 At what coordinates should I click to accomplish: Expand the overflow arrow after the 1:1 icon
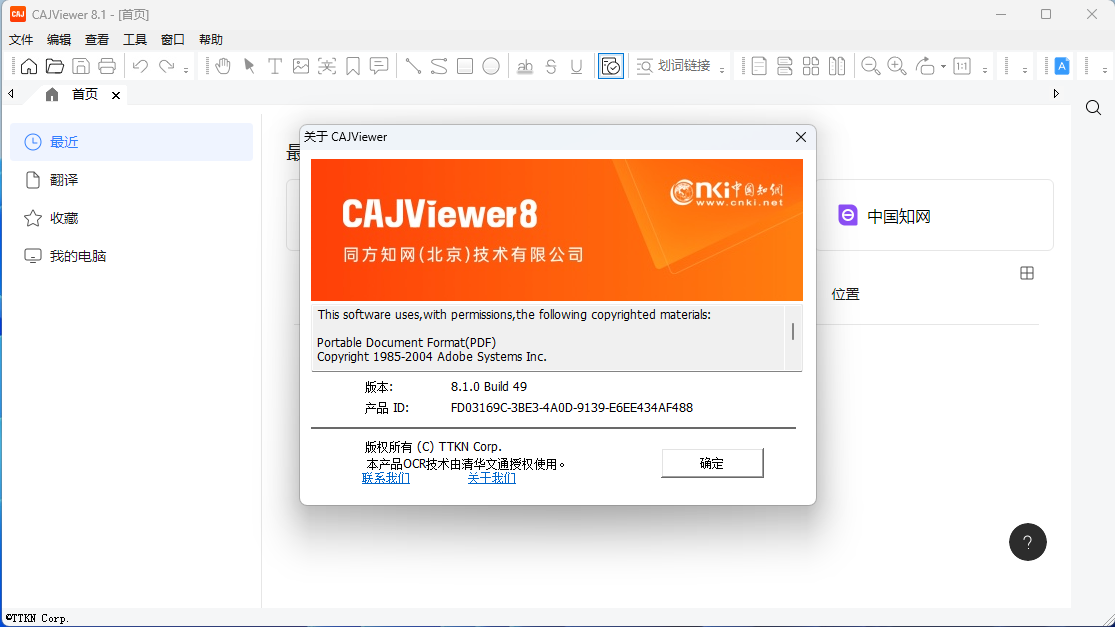(985, 70)
